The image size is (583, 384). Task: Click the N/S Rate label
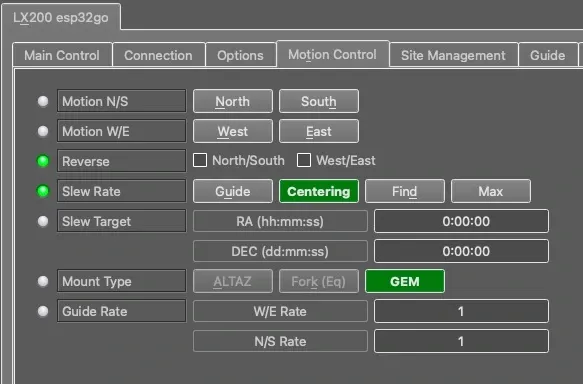(280, 341)
